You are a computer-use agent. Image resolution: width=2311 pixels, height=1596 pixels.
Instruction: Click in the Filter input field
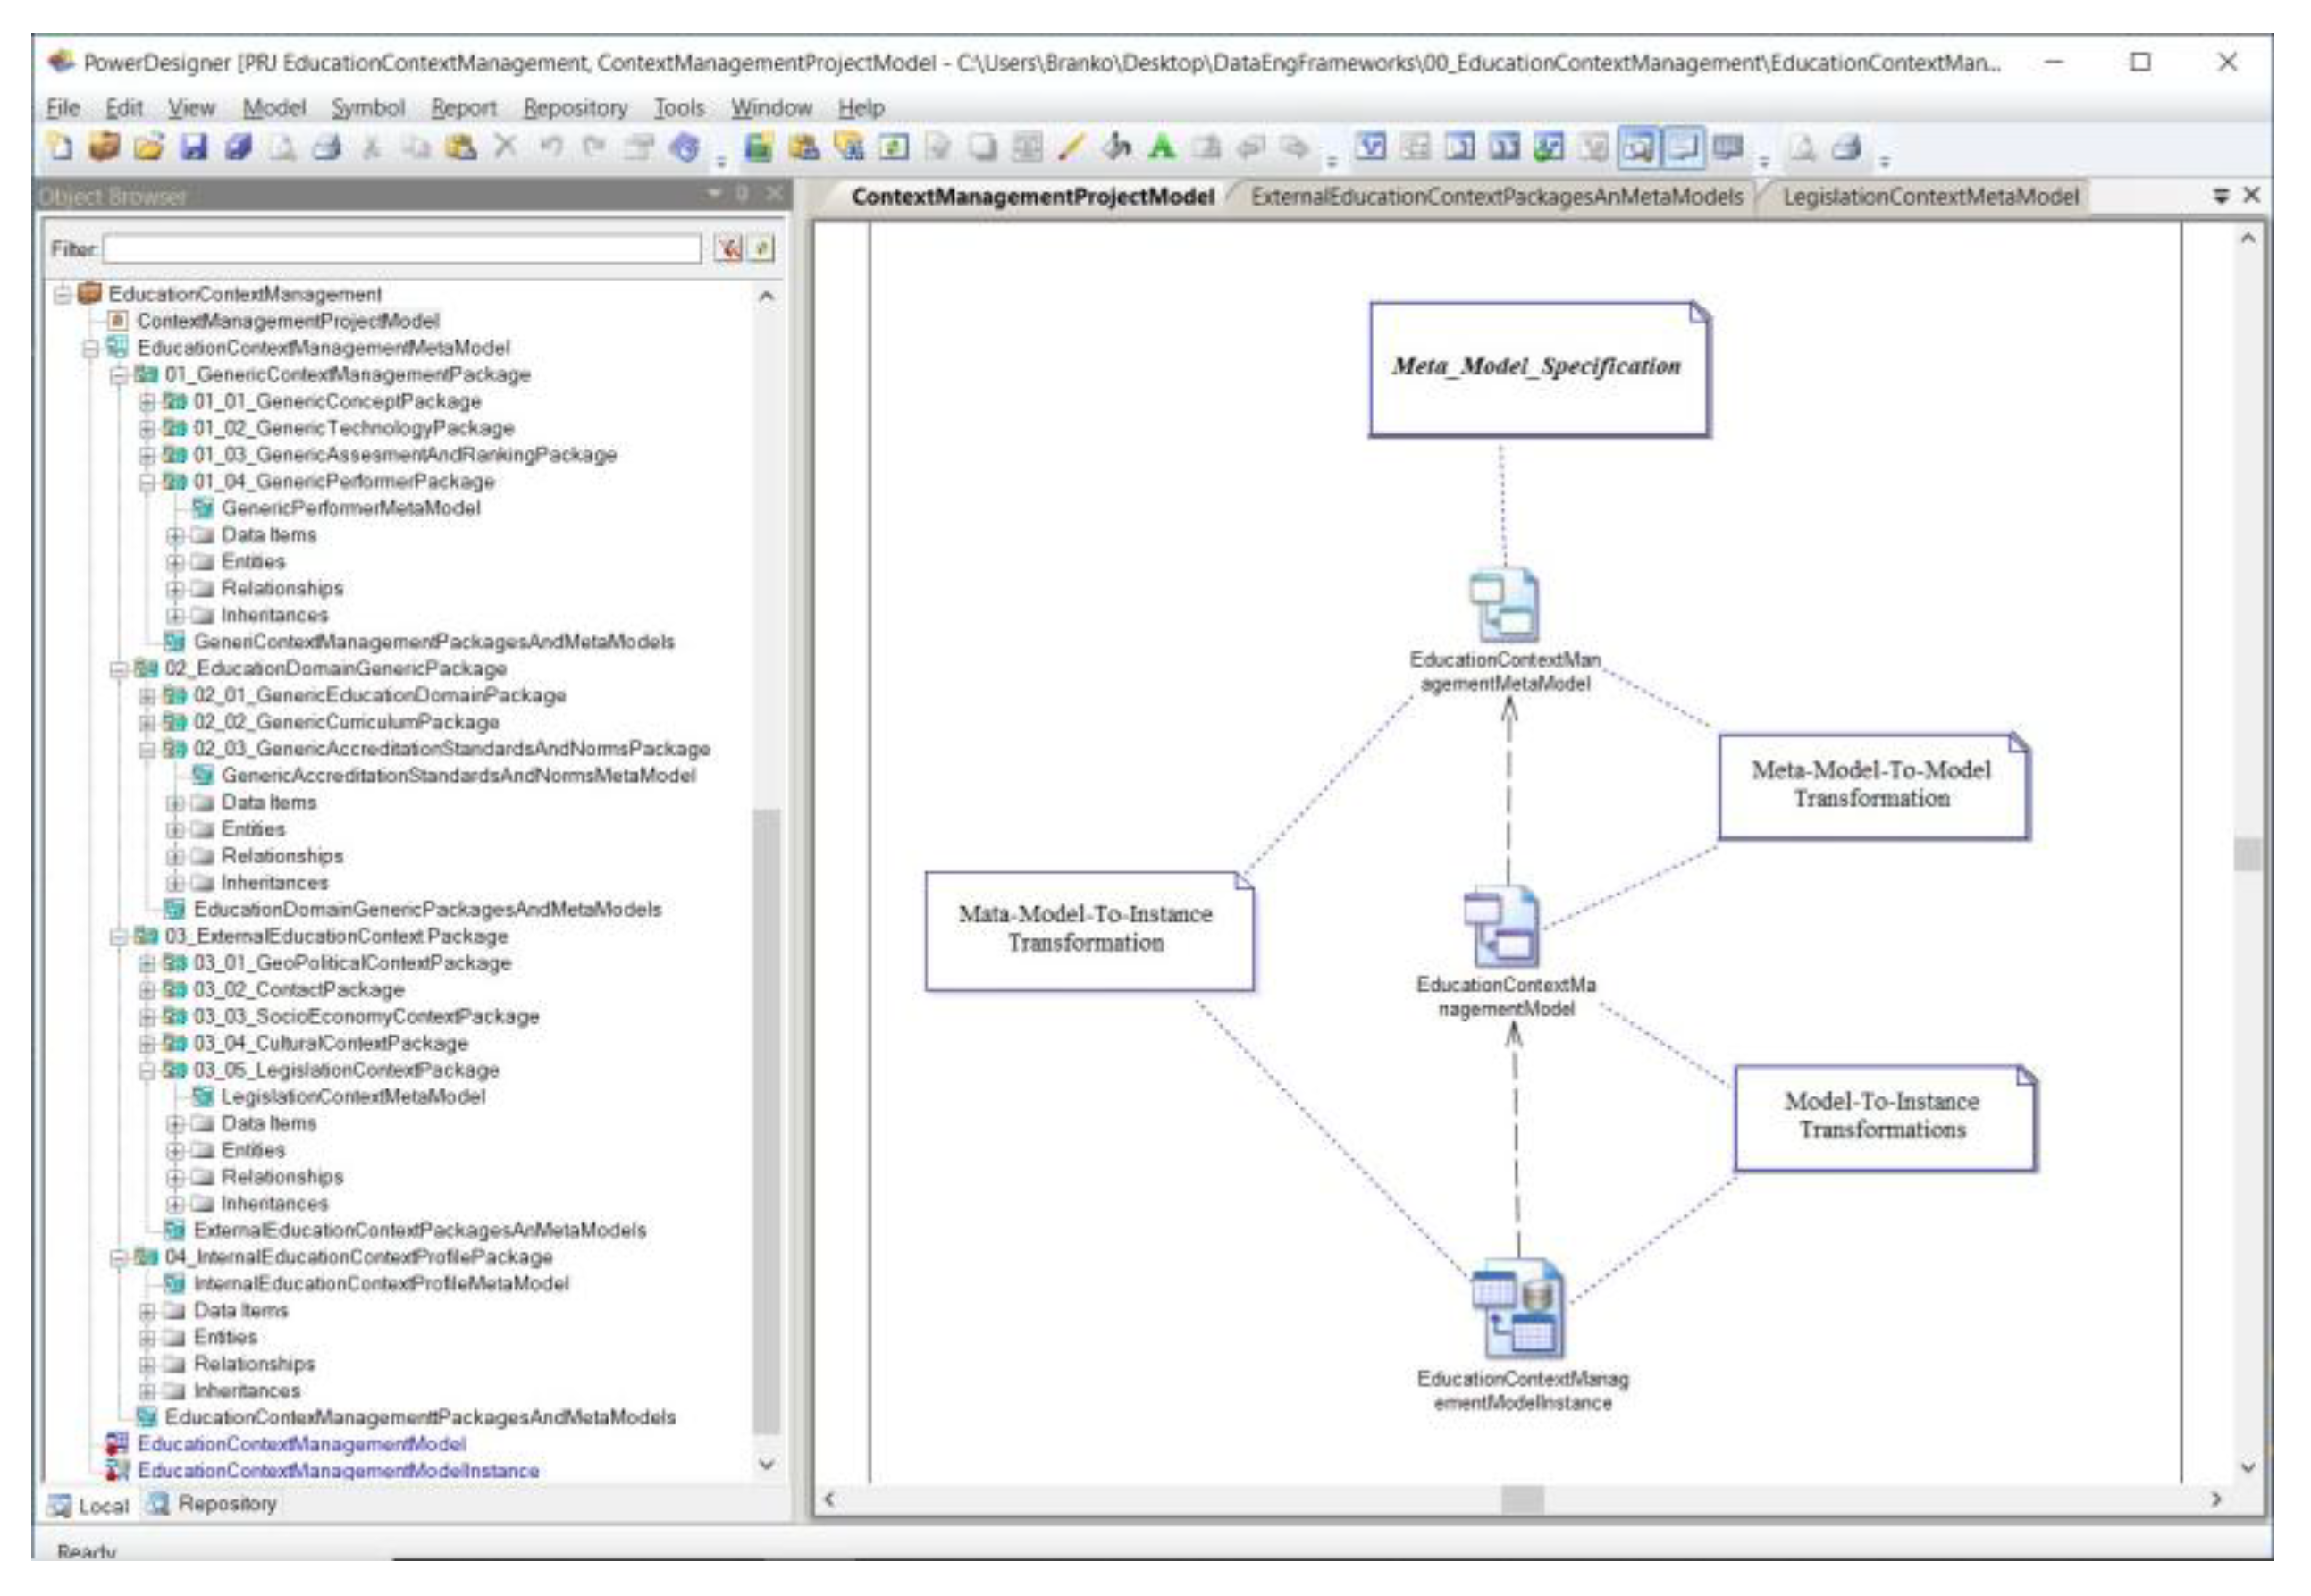pyautogui.click(x=402, y=249)
